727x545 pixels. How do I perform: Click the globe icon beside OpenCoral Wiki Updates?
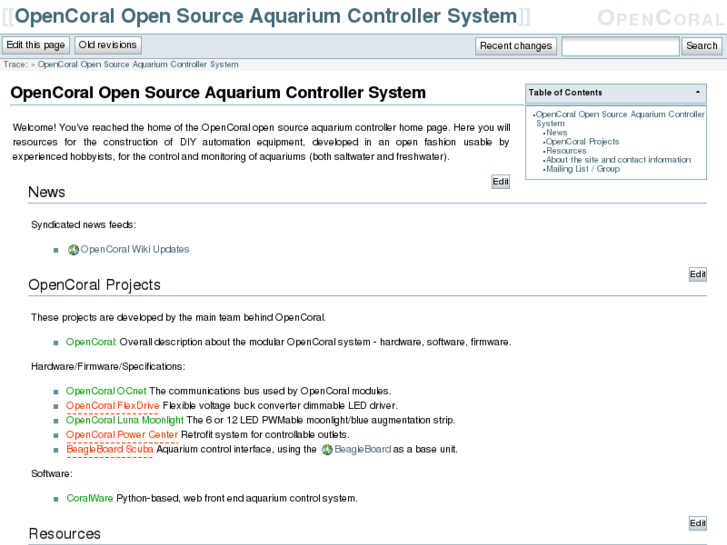[x=73, y=250]
